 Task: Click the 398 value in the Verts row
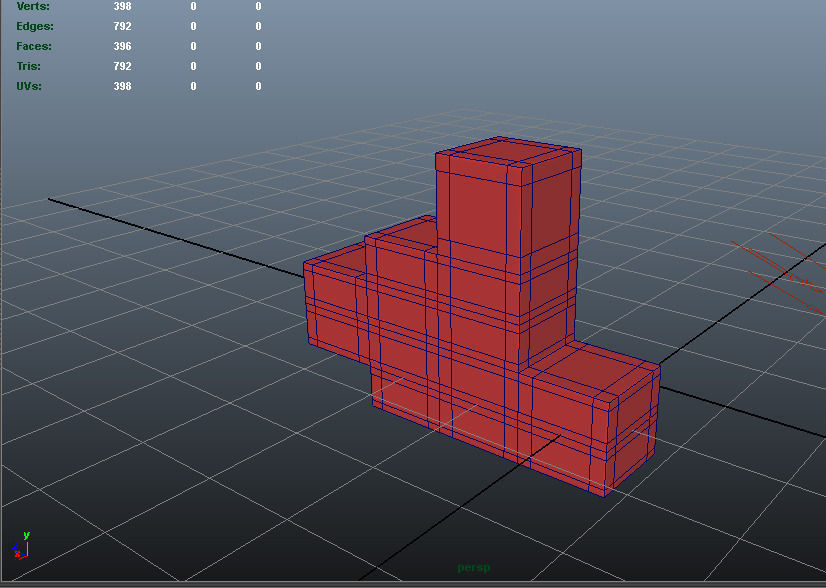click(122, 6)
